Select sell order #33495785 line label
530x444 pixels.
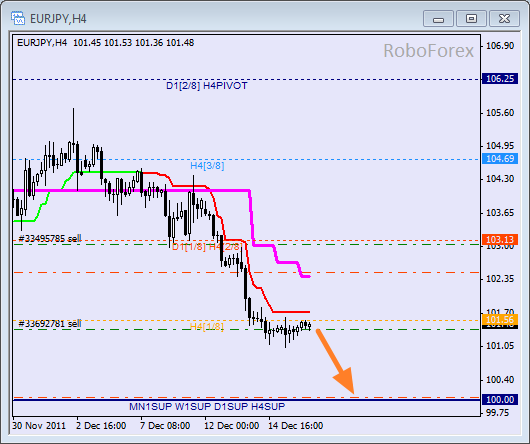click(50, 239)
